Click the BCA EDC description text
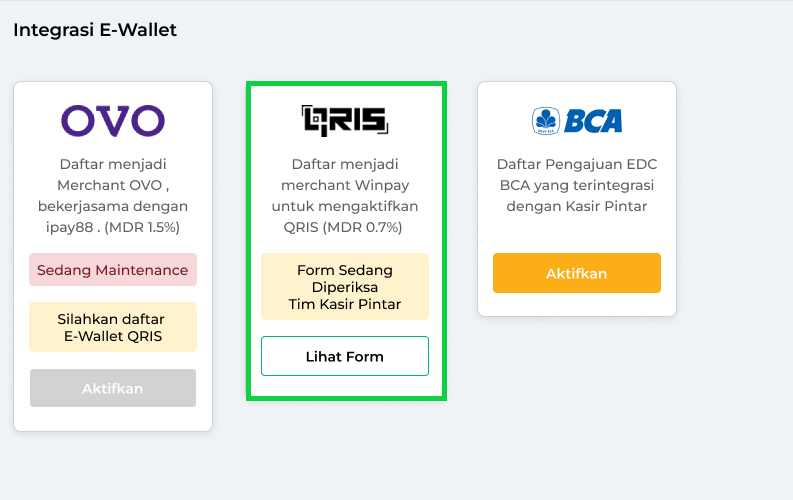This screenshot has height=500, width=793. [x=577, y=185]
